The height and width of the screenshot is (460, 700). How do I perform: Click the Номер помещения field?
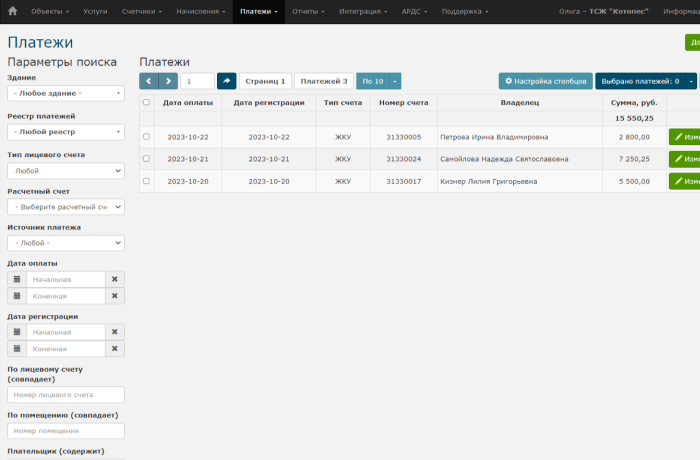coord(66,431)
